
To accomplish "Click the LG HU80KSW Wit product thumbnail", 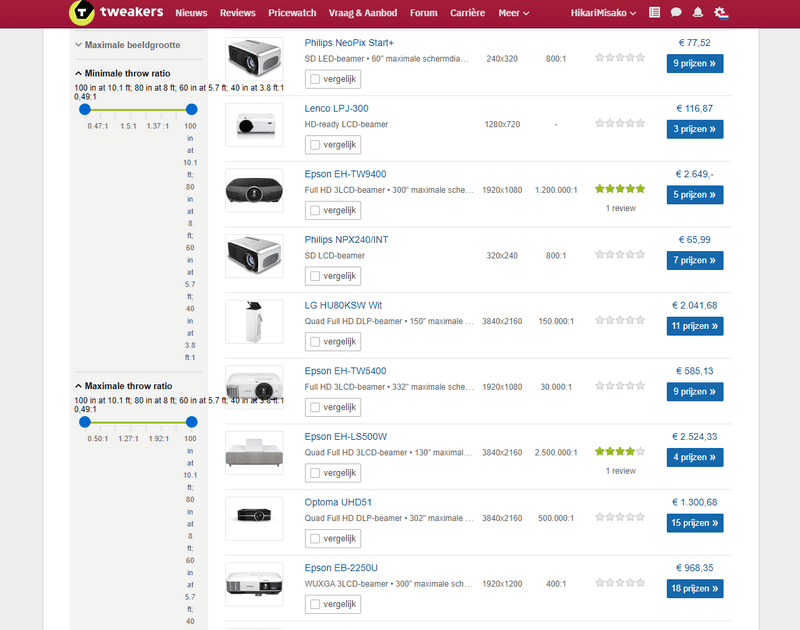I will pos(254,322).
